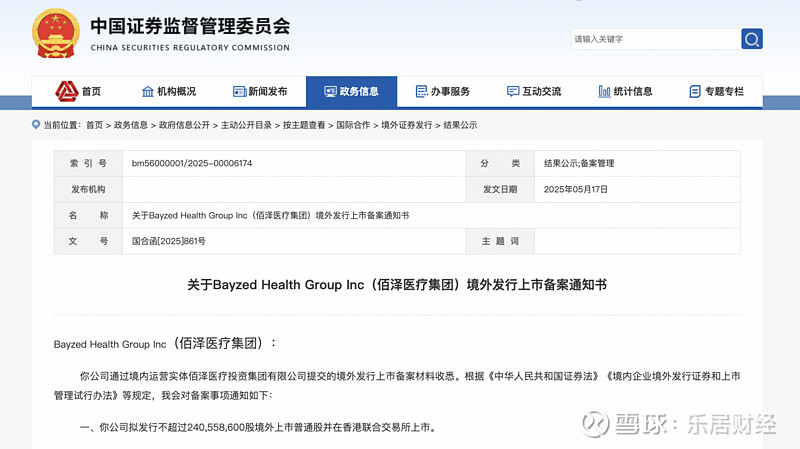
Task: Click the paragraph beginning 你公司通过境内运营实体
Action: click(397, 386)
